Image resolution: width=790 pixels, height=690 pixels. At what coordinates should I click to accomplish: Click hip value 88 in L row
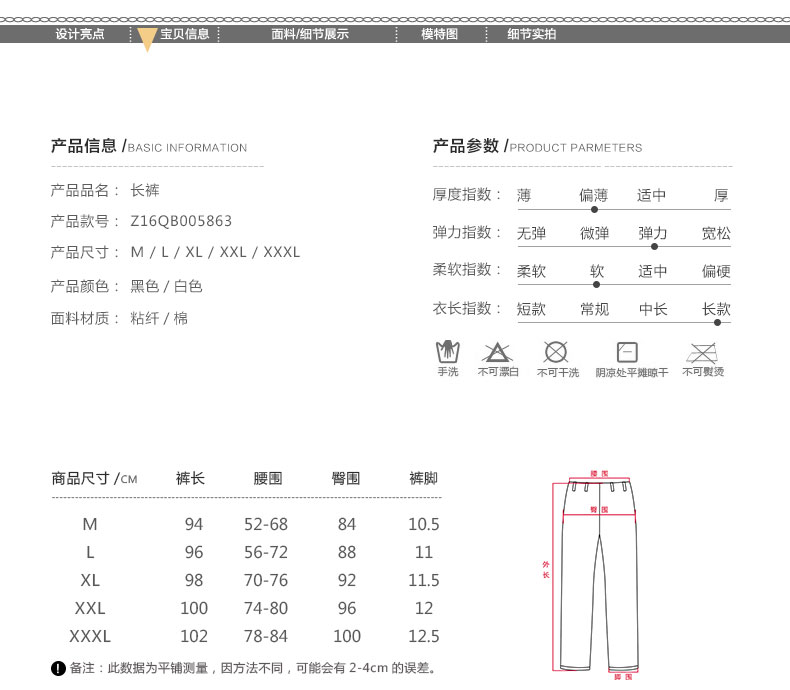pyautogui.click(x=347, y=553)
